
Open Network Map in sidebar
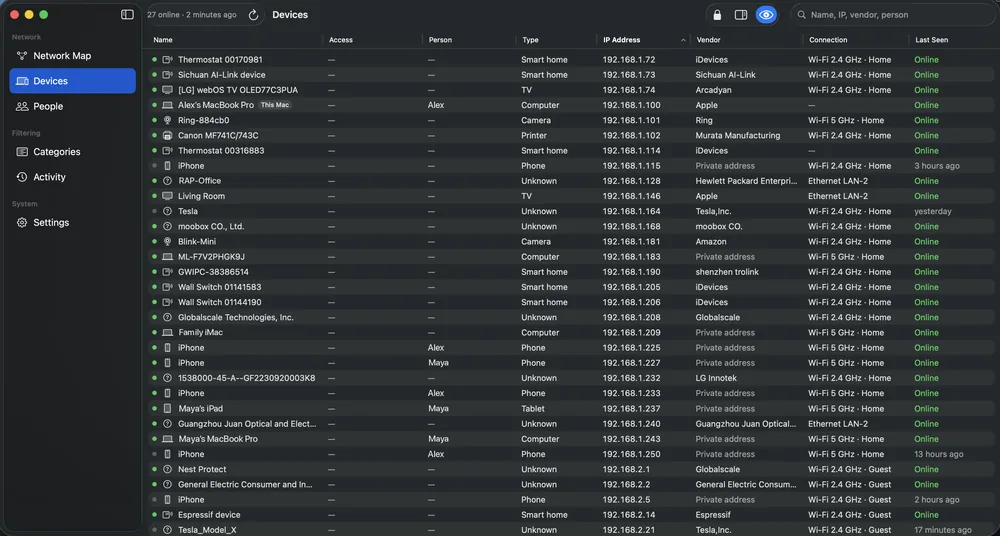pos(72,56)
